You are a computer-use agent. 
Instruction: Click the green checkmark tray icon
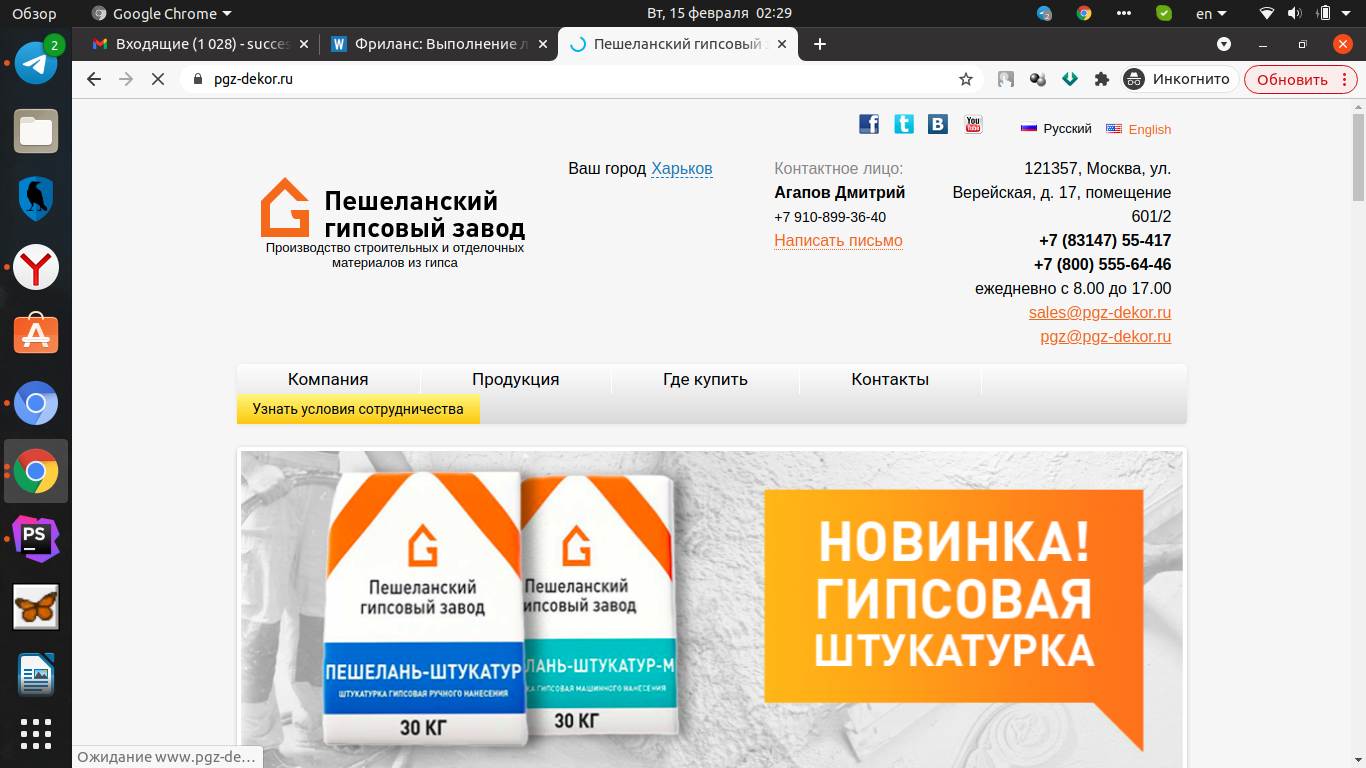click(x=1164, y=14)
